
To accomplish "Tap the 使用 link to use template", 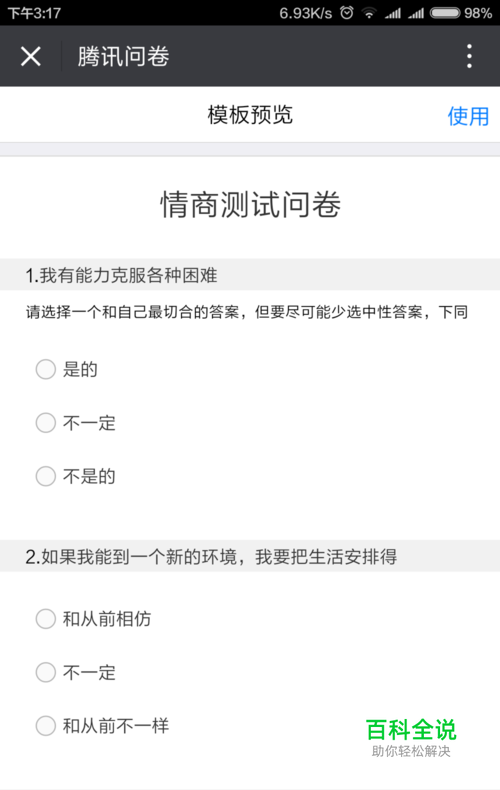I will pos(468,116).
